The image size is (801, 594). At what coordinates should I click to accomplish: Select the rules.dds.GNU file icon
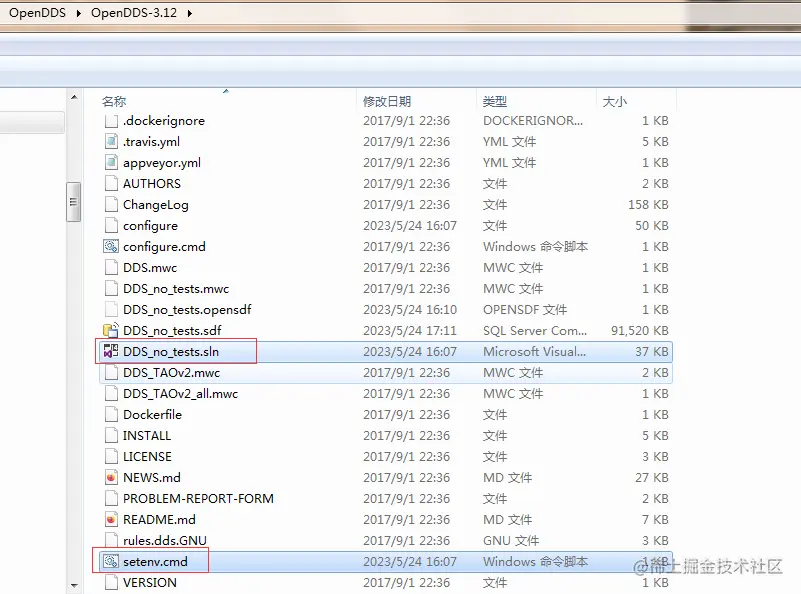(110, 540)
